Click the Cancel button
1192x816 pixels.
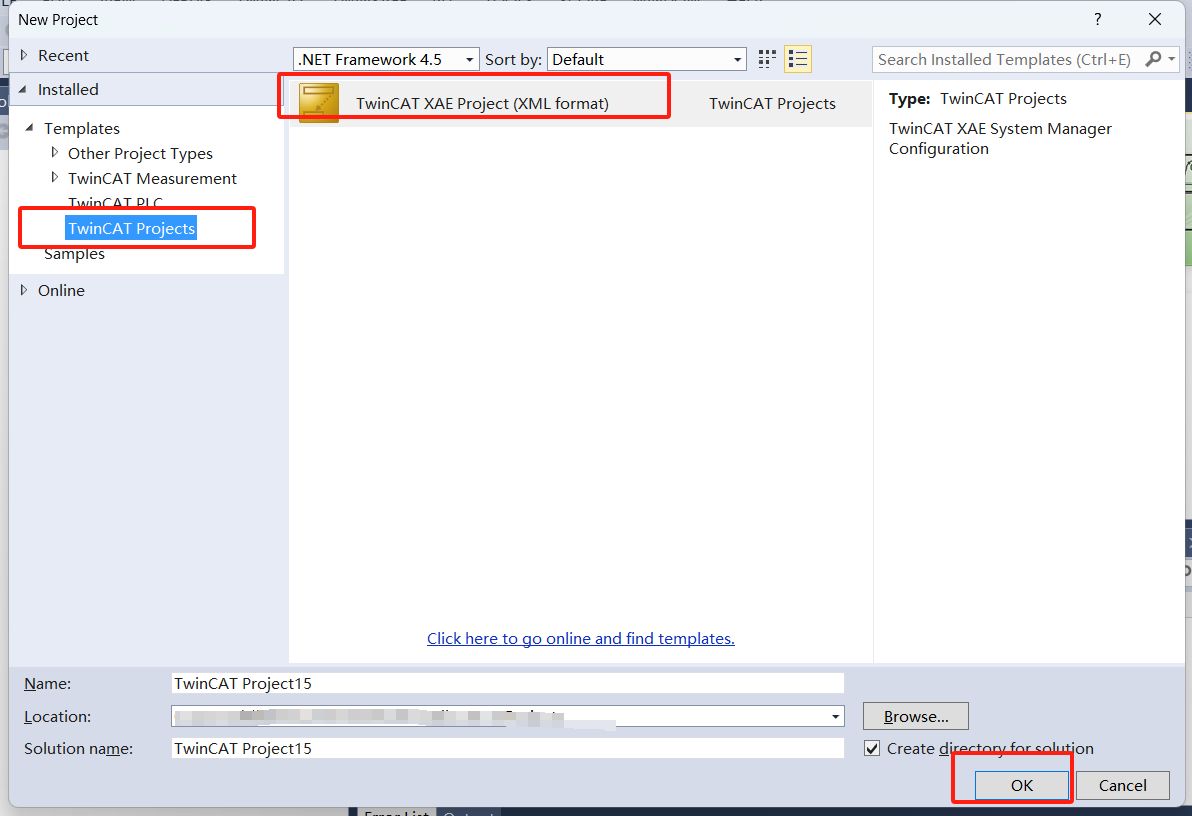(1122, 785)
